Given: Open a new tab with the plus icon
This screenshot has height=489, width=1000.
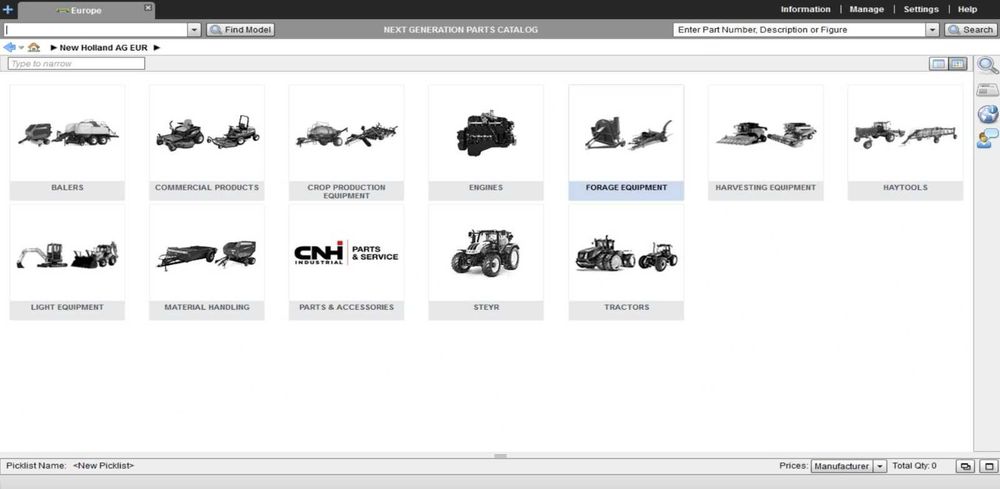Looking at the screenshot, I should click(8, 10).
